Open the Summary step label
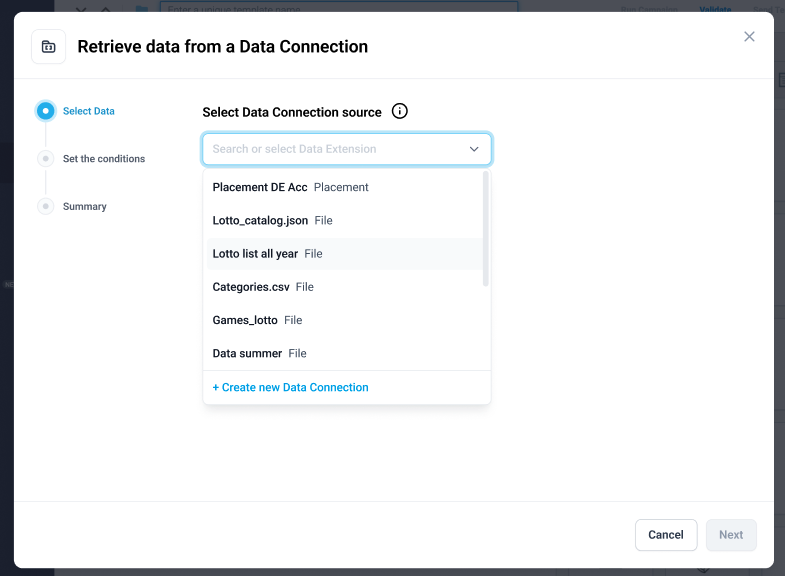 click(x=85, y=206)
